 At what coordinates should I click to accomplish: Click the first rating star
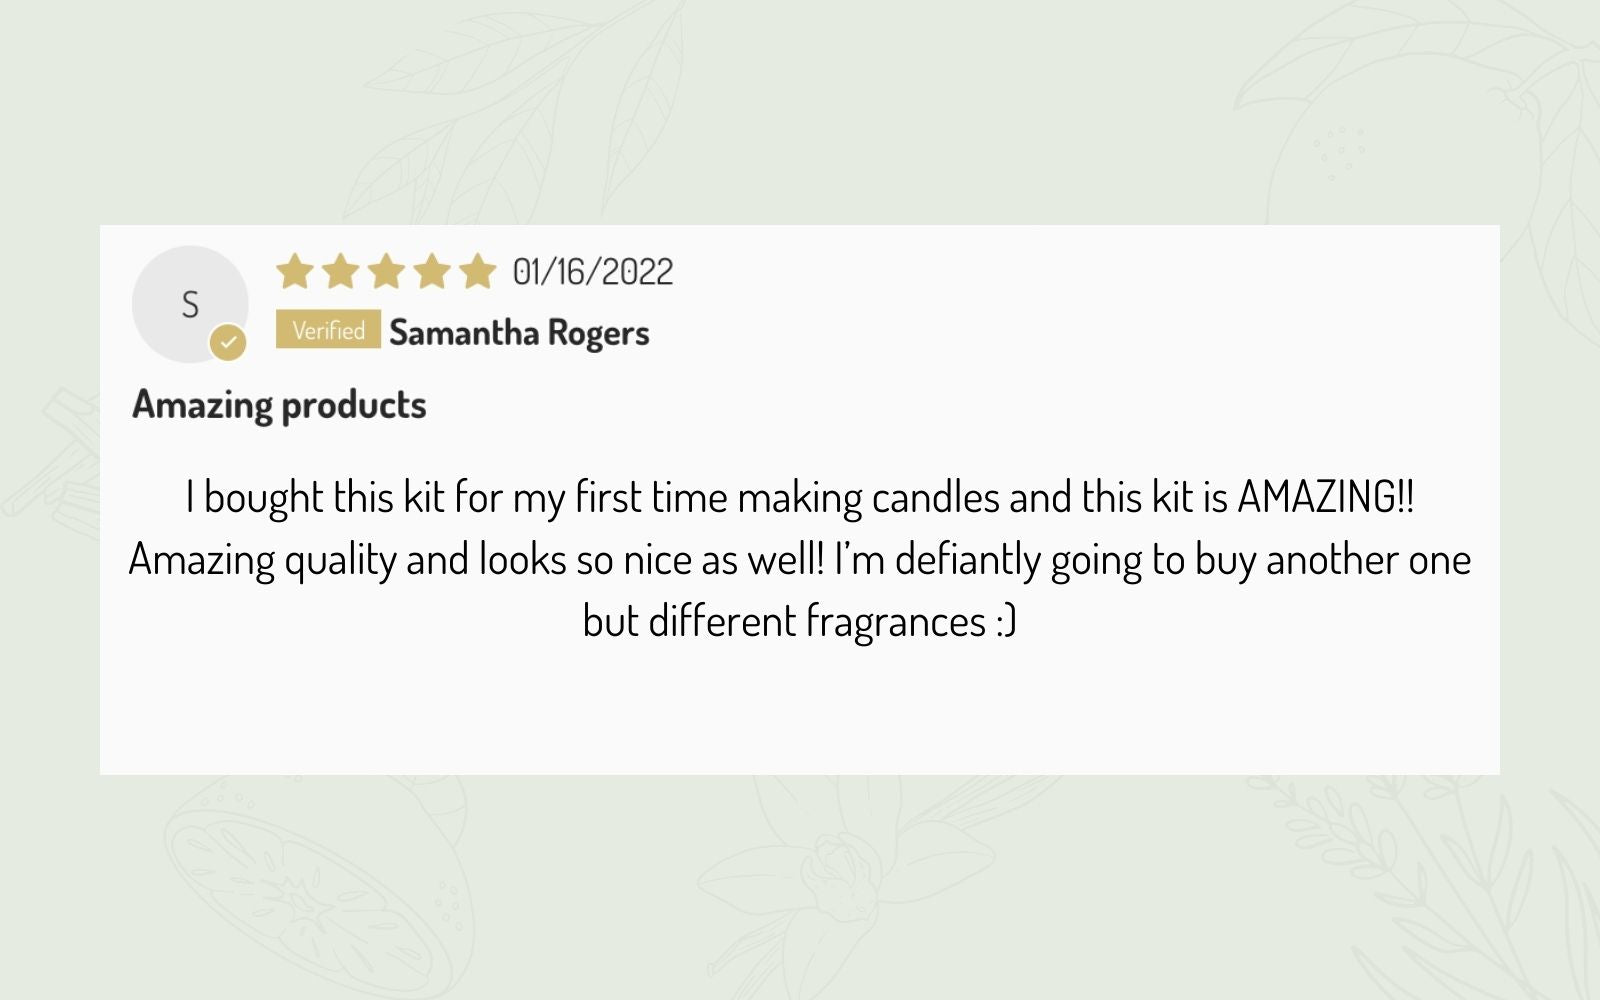pyautogui.click(x=294, y=271)
